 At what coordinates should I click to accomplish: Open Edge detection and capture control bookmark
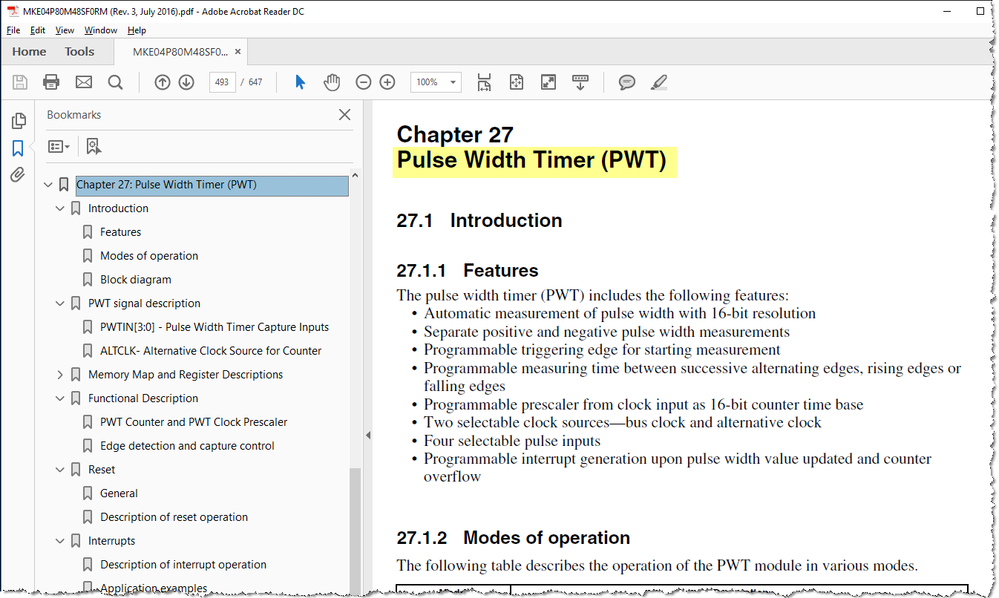click(187, 446)
